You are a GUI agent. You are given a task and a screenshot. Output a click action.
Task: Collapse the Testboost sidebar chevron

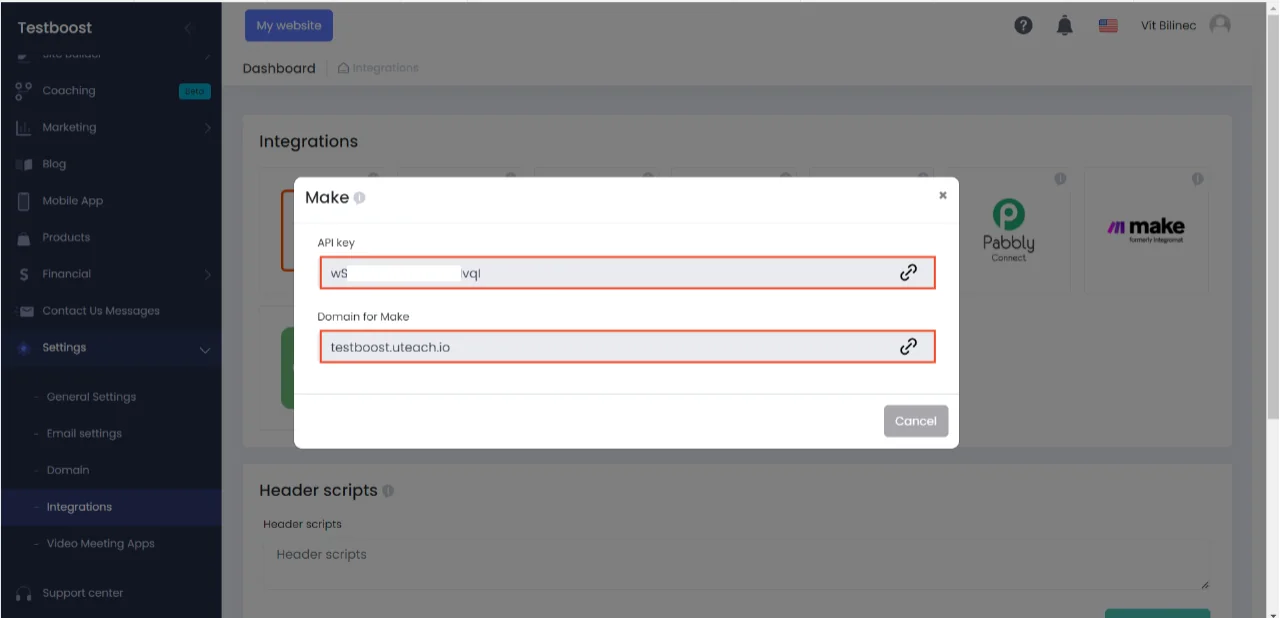pos(188,28)
